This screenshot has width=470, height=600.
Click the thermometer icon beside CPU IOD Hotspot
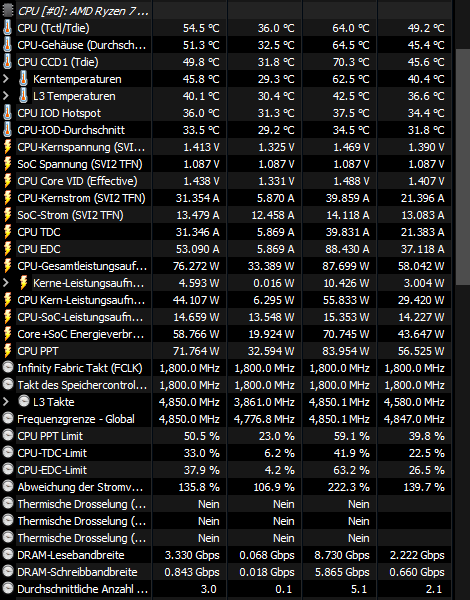7,113
